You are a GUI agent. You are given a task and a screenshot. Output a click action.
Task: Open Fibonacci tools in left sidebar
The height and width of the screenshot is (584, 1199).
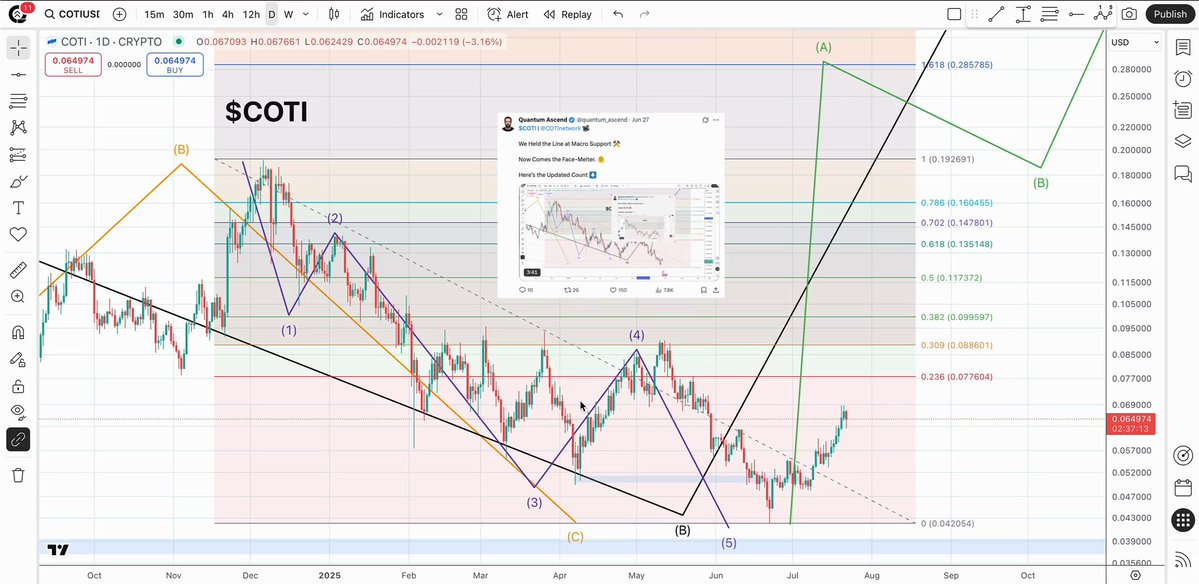(18, 100)
